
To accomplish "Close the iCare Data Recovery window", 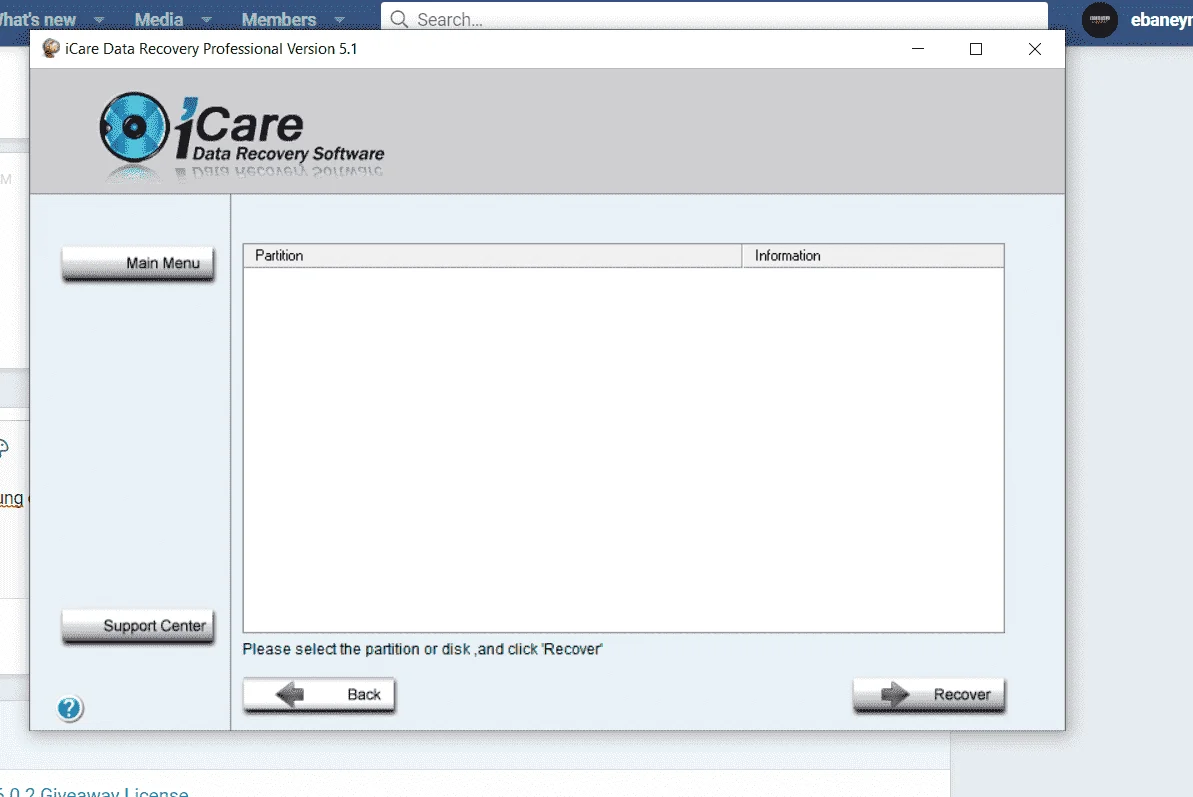I will (1035, 49).
